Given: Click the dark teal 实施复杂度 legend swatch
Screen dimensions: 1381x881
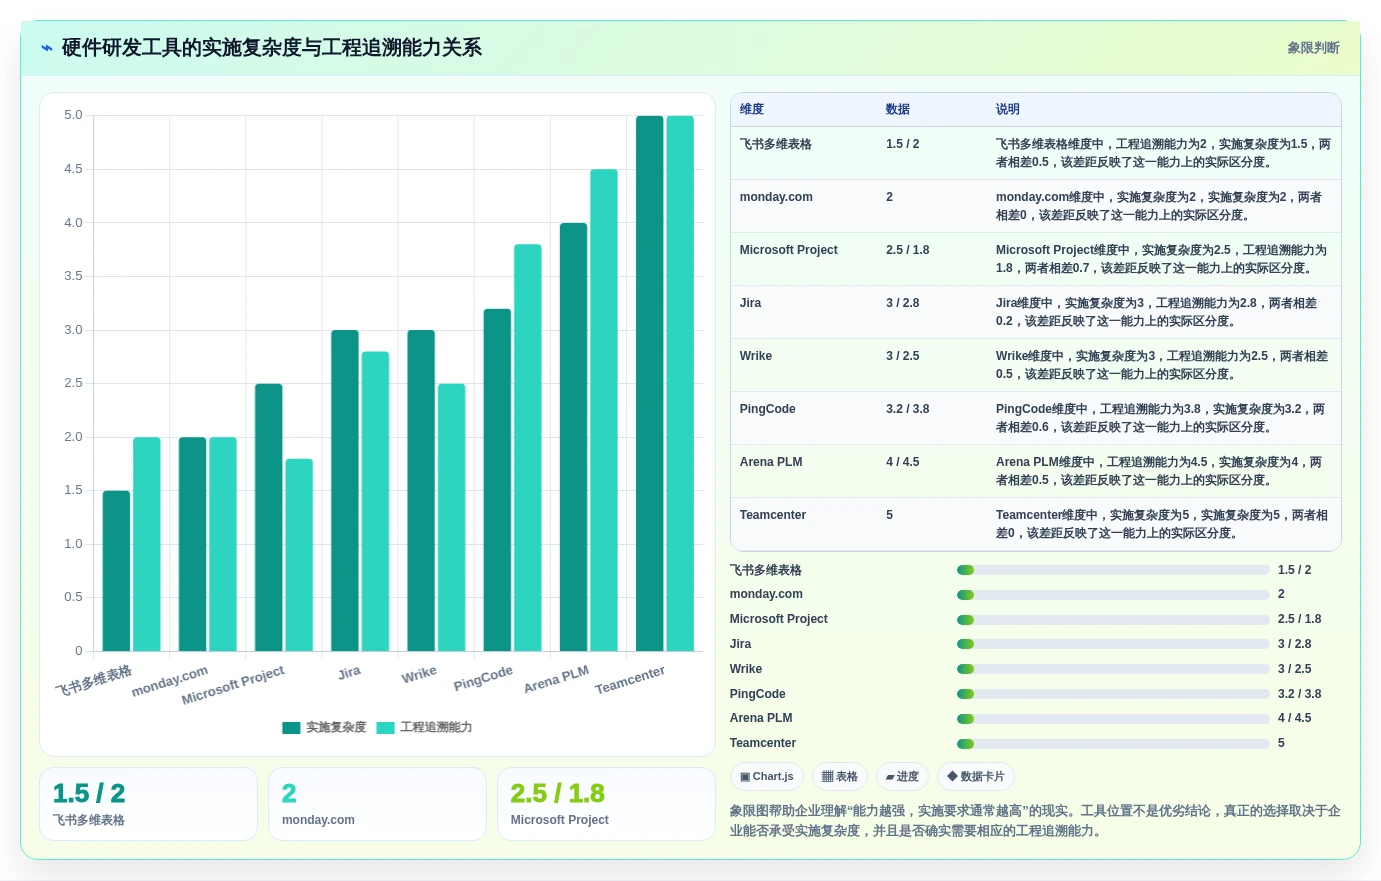Looking at the screenshot, I should point(291,728).
